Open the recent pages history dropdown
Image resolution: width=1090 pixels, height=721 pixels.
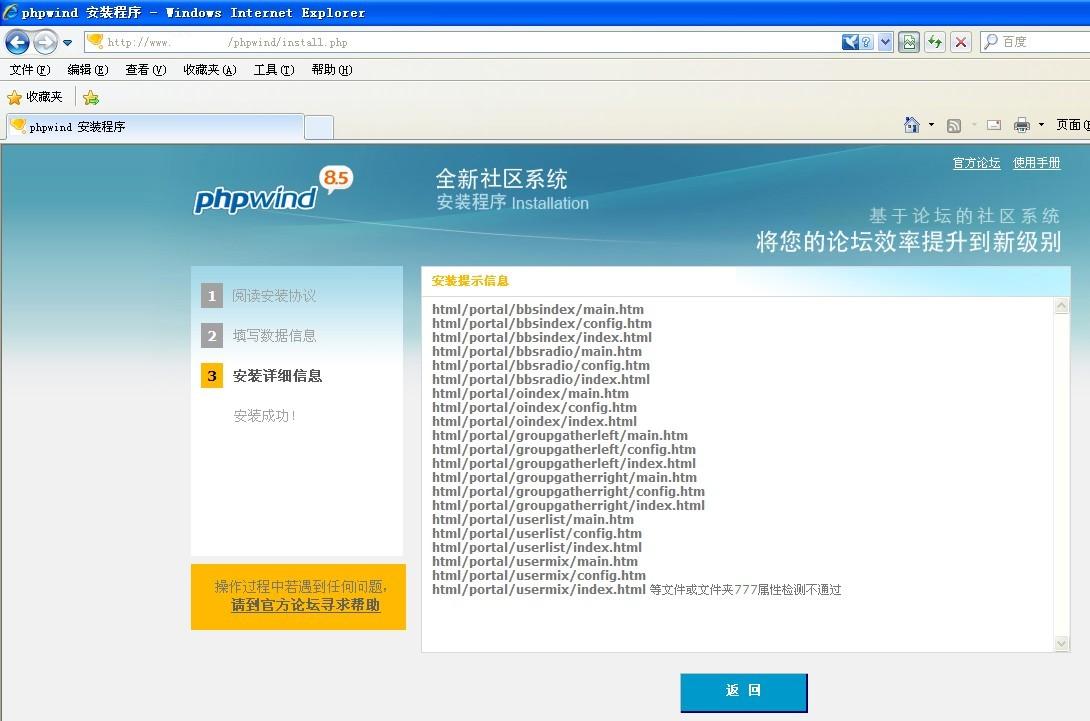67,42
